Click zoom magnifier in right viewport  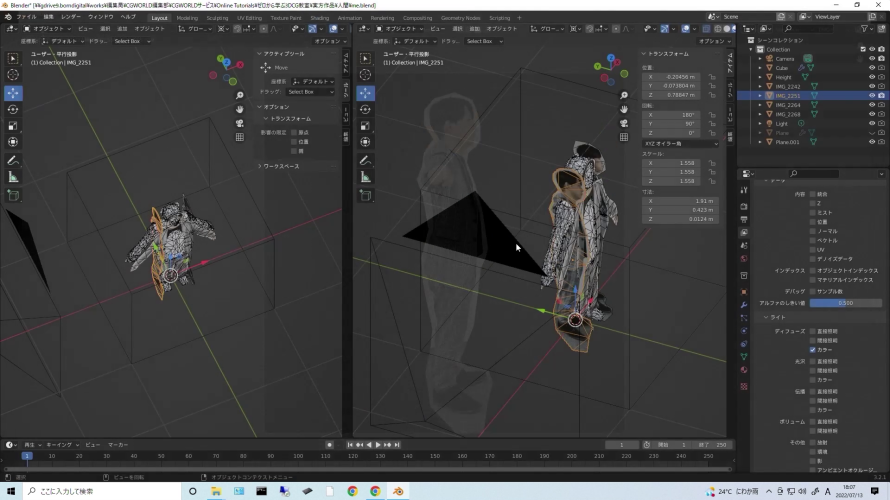(x=624, y=95)
